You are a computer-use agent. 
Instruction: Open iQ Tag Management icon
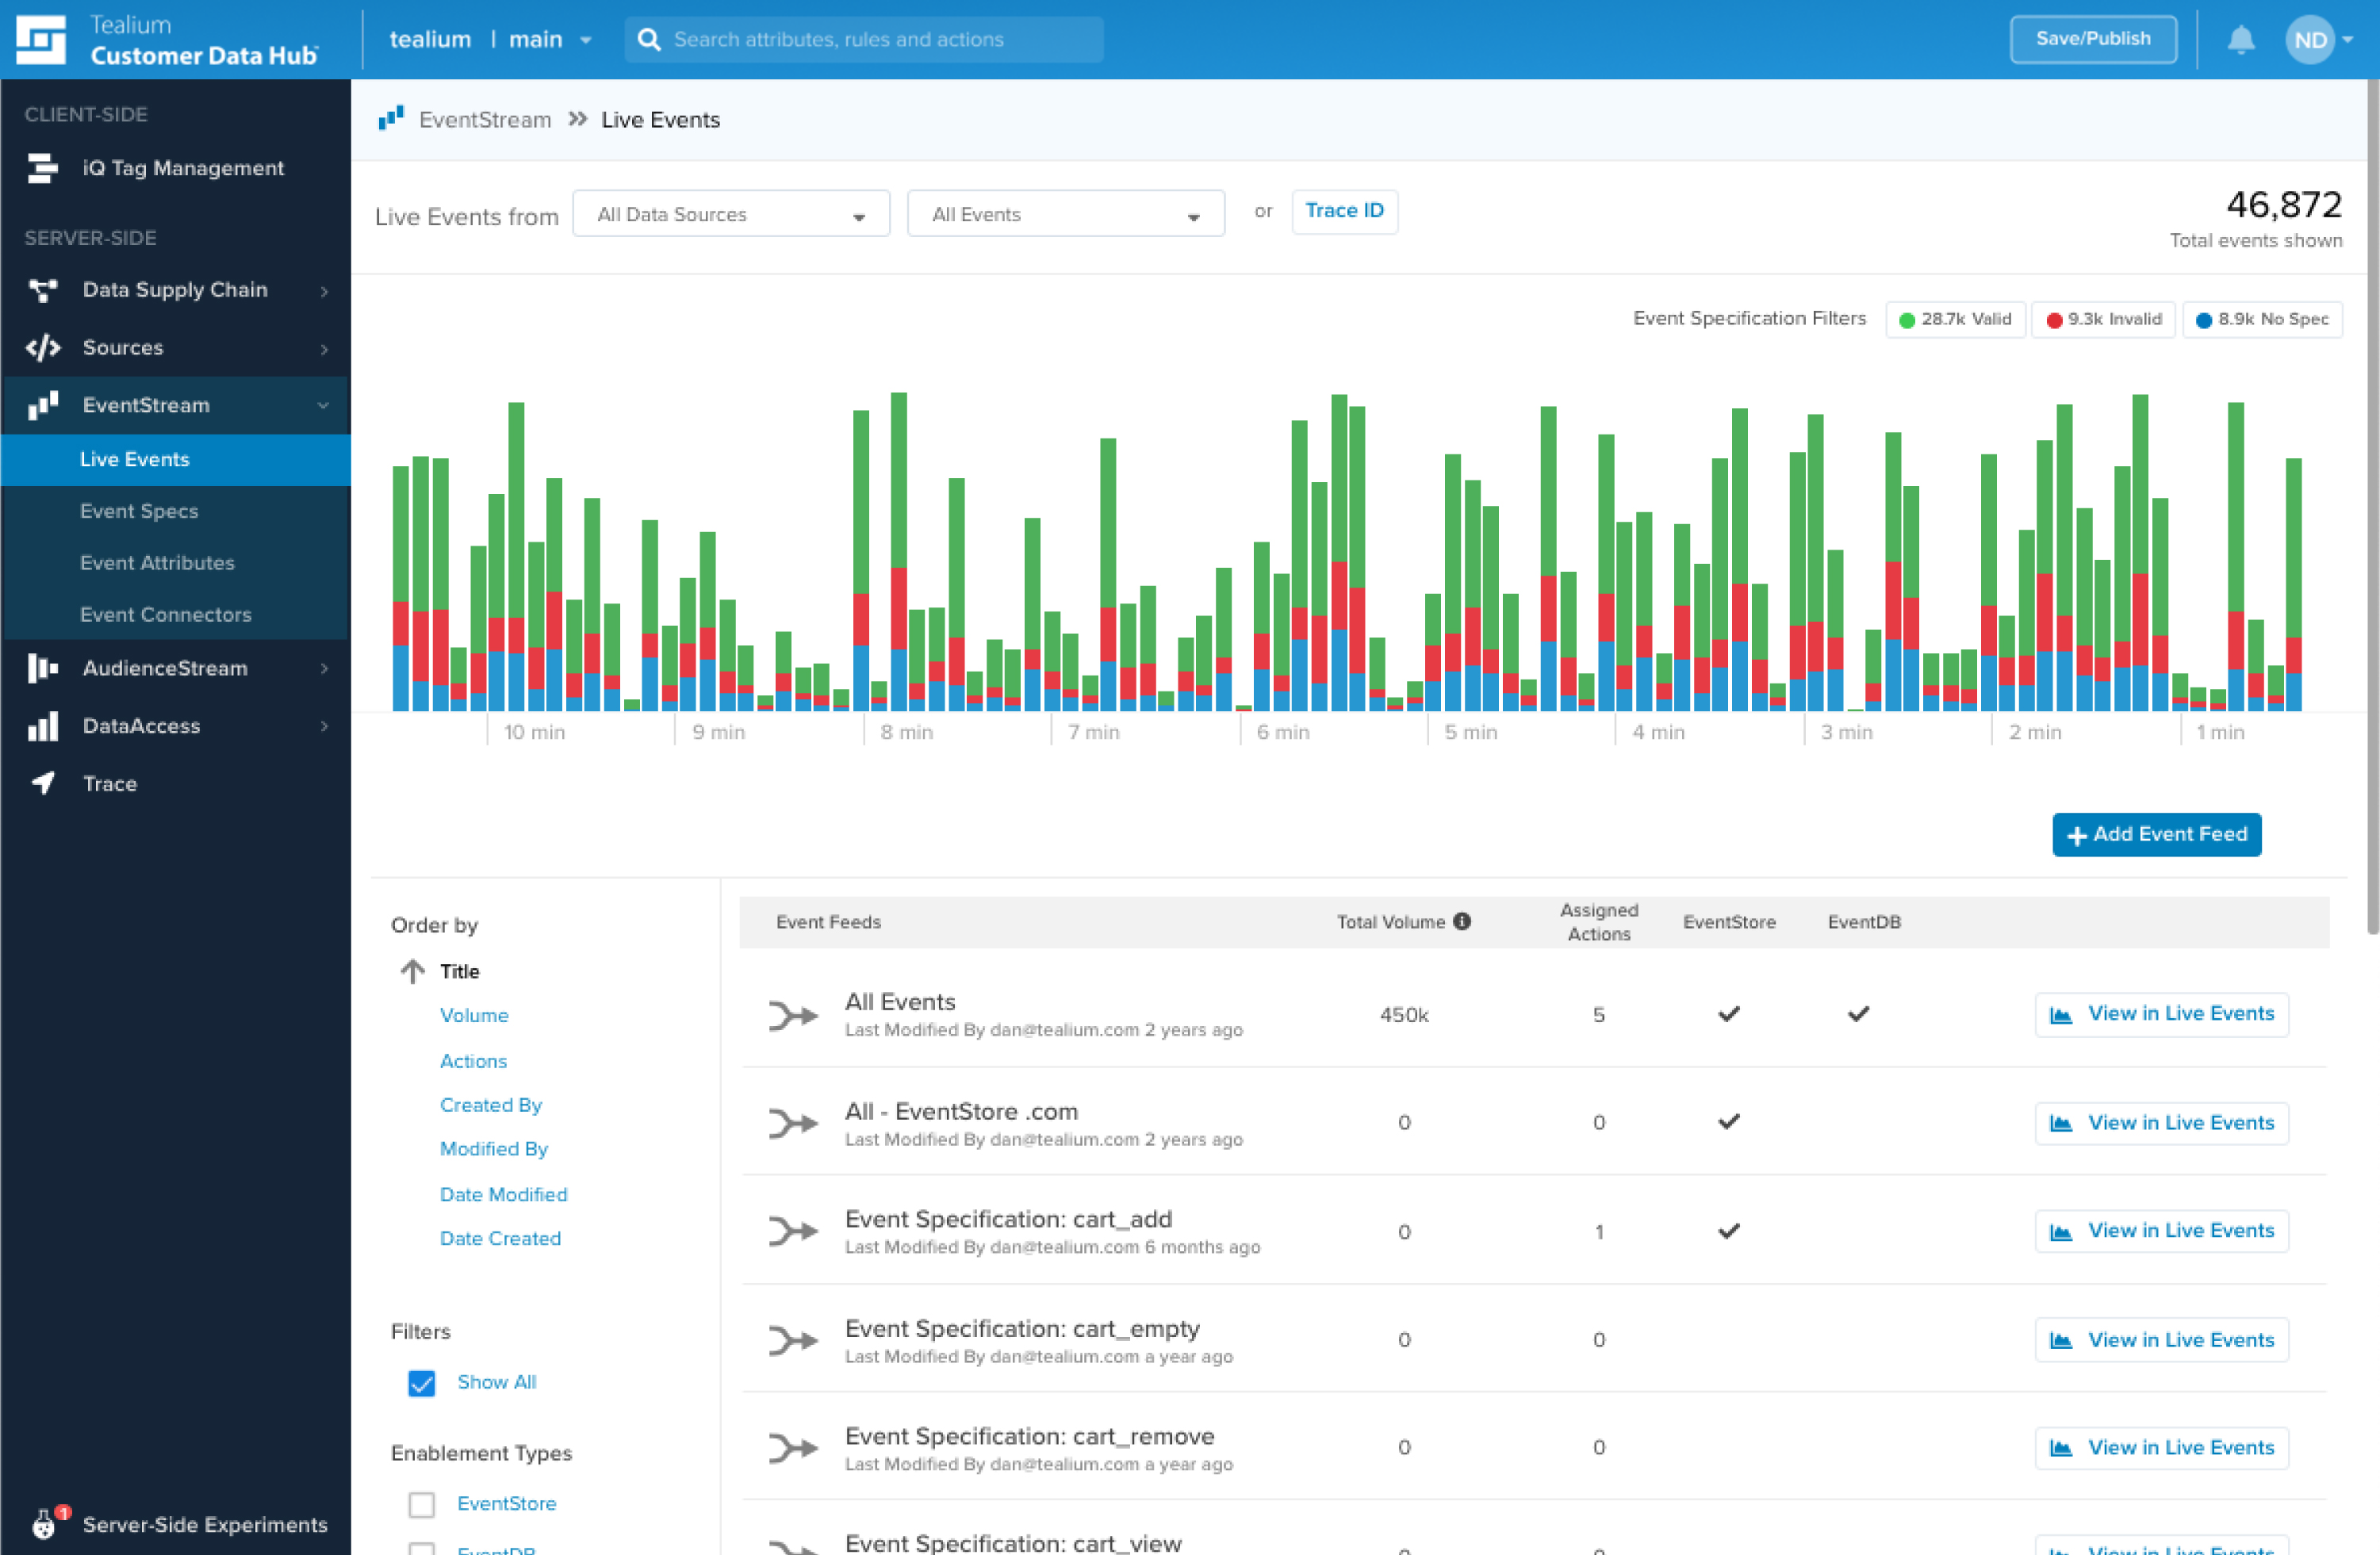(x=42, y=168)
